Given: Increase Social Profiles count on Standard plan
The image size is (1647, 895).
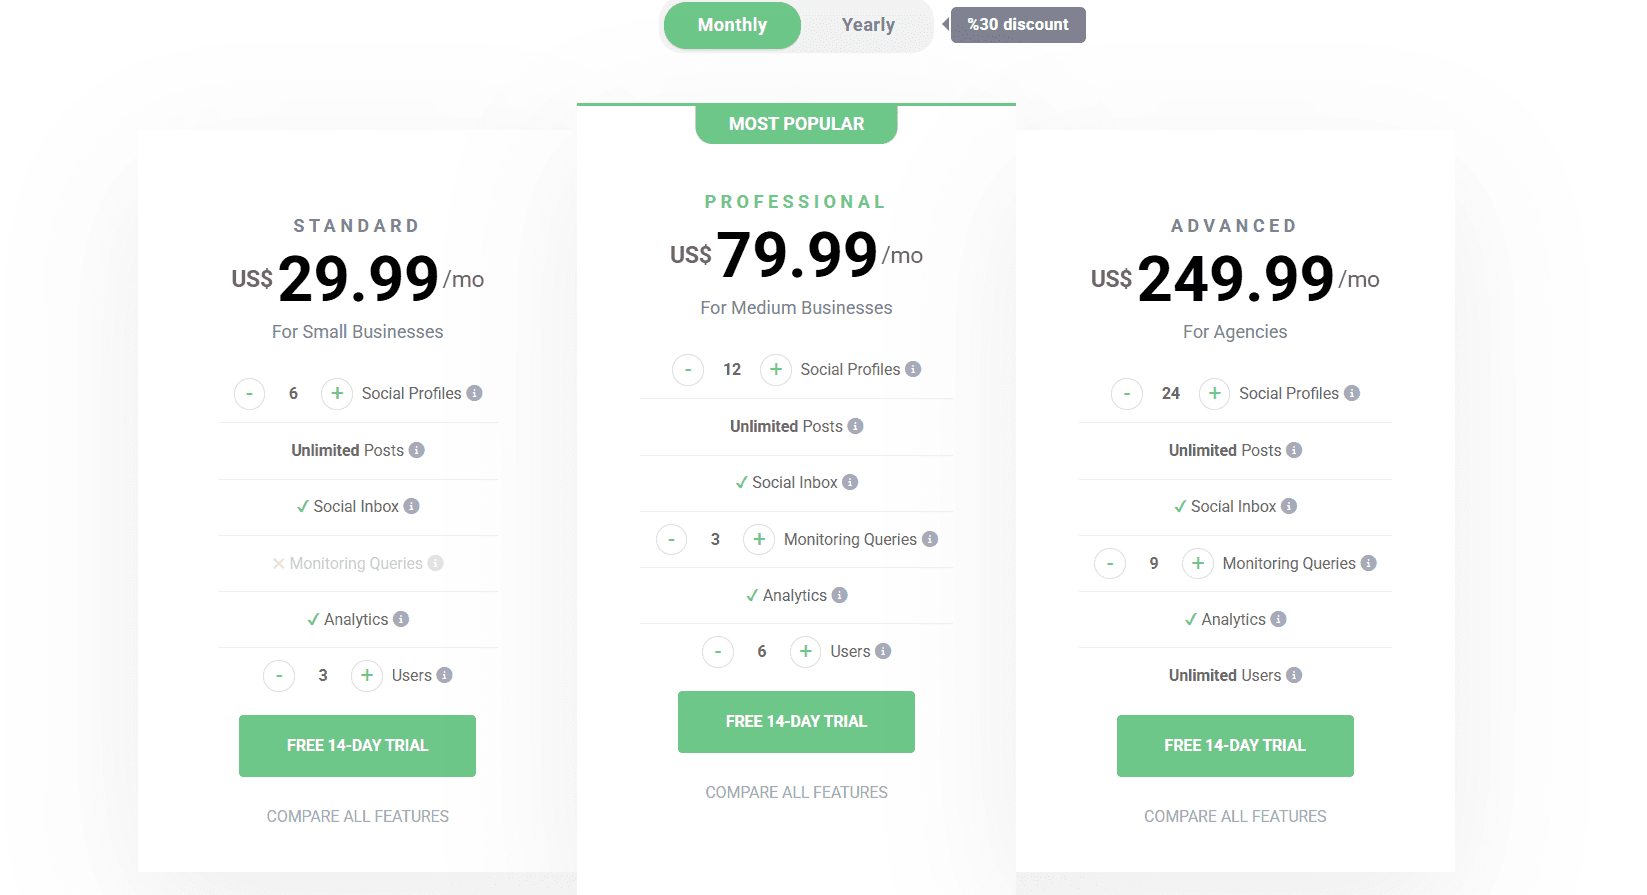Looking at the screenshot, I should pyautogui.click(x=336, y=393).
